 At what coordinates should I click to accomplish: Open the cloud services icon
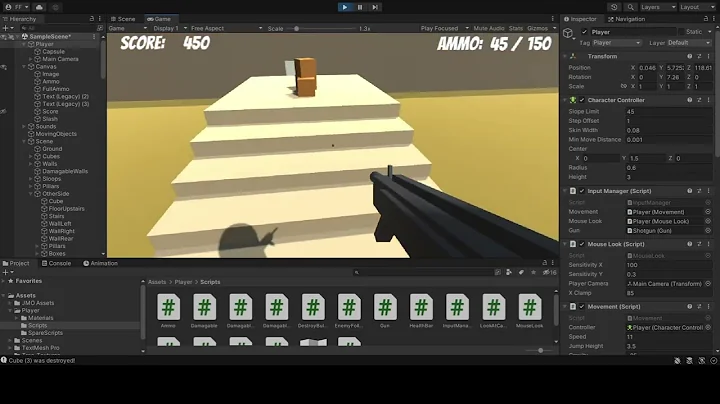click(x=39, y=7)
